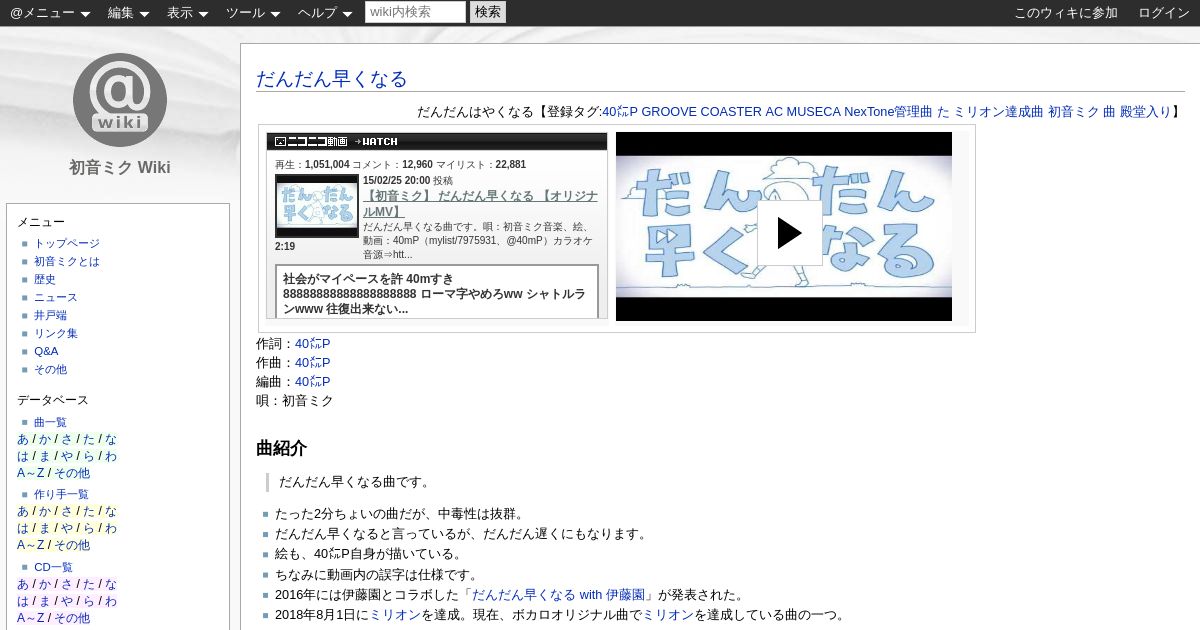Open the ヘルプ dropdown menu
This screenshot has height=630, width=1200.
[325, 12]
